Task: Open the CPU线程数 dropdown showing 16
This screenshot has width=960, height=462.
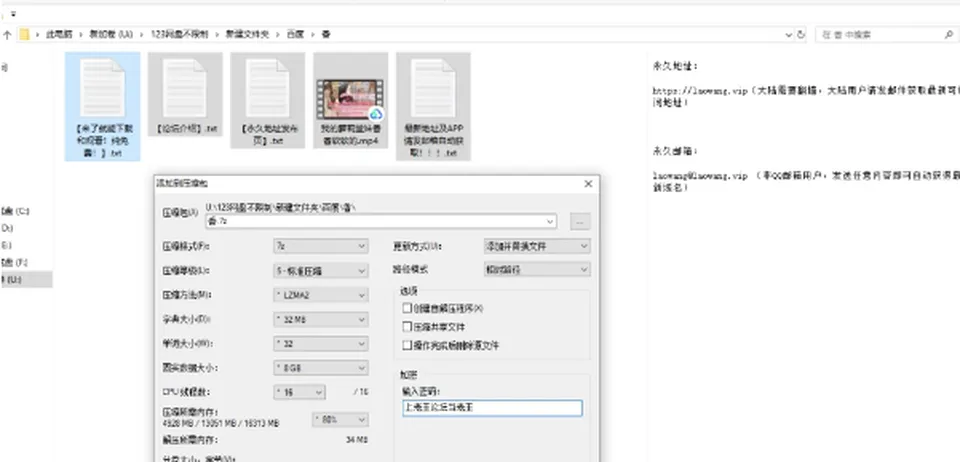Action: (299, 392)
